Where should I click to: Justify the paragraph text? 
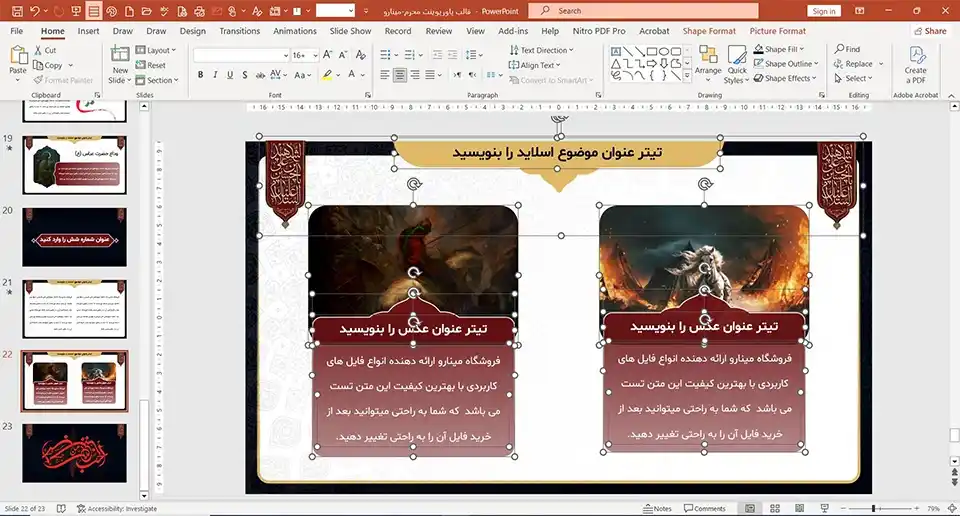[430, 75]
